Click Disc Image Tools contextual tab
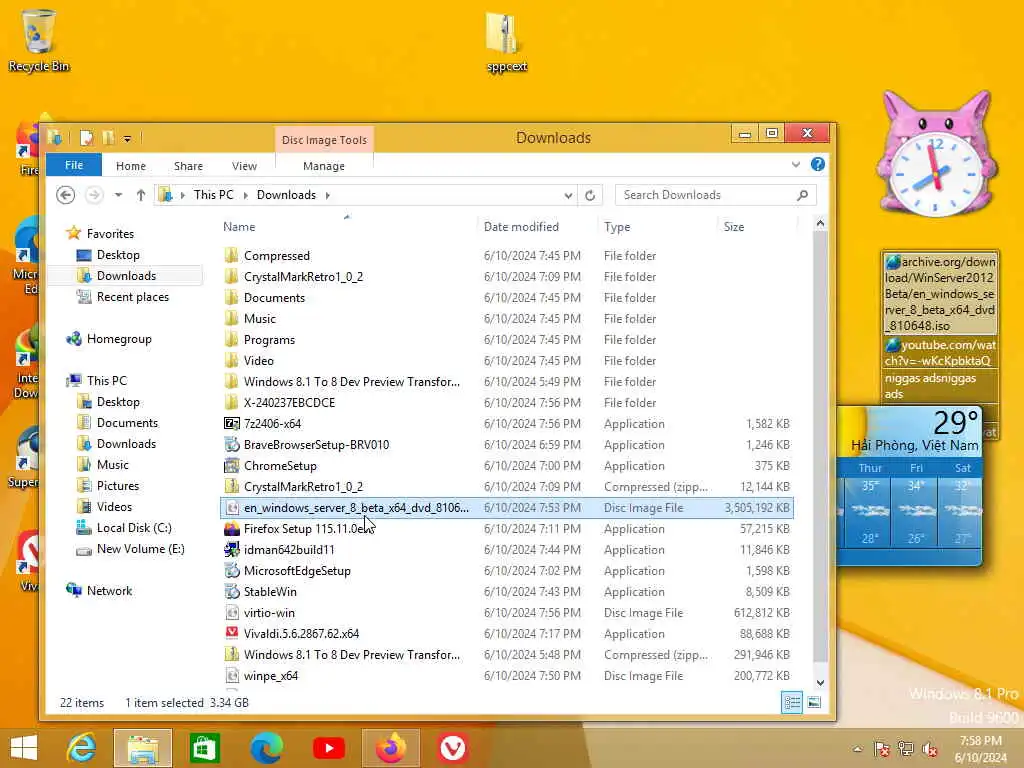1024x768 pixels. (x=324, y=140)
